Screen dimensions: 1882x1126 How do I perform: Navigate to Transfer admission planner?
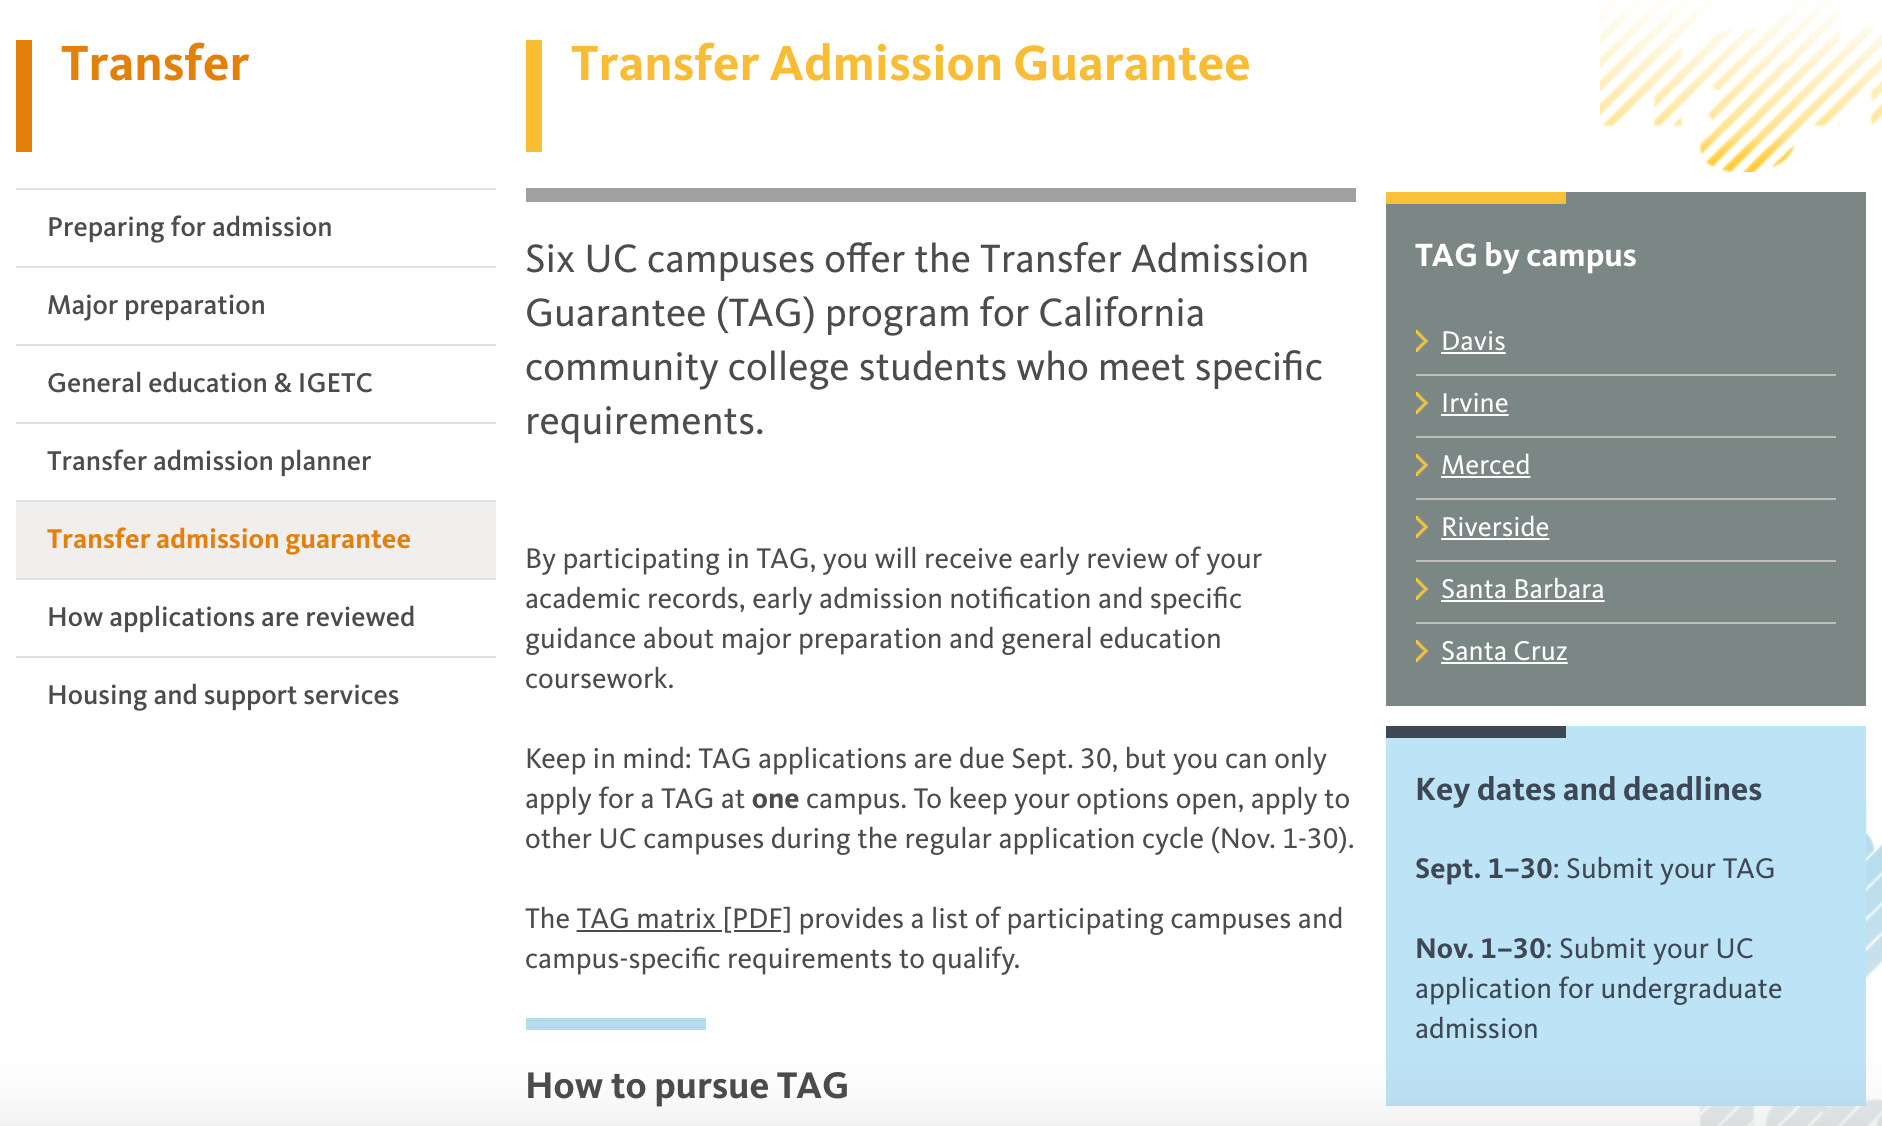coord(209,461)
